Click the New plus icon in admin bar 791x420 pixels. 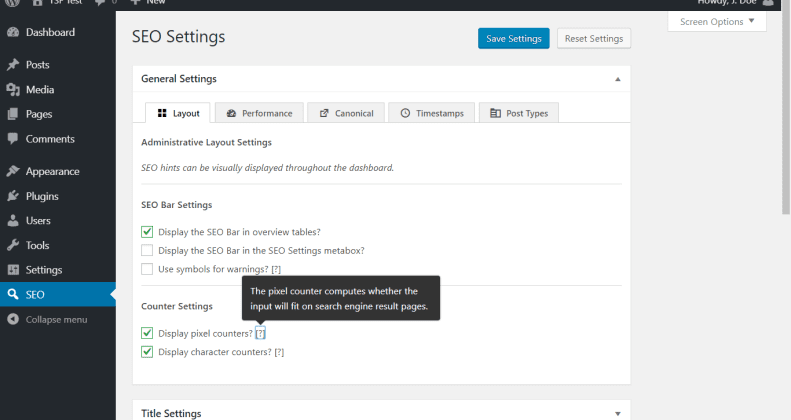pos(135,2)
